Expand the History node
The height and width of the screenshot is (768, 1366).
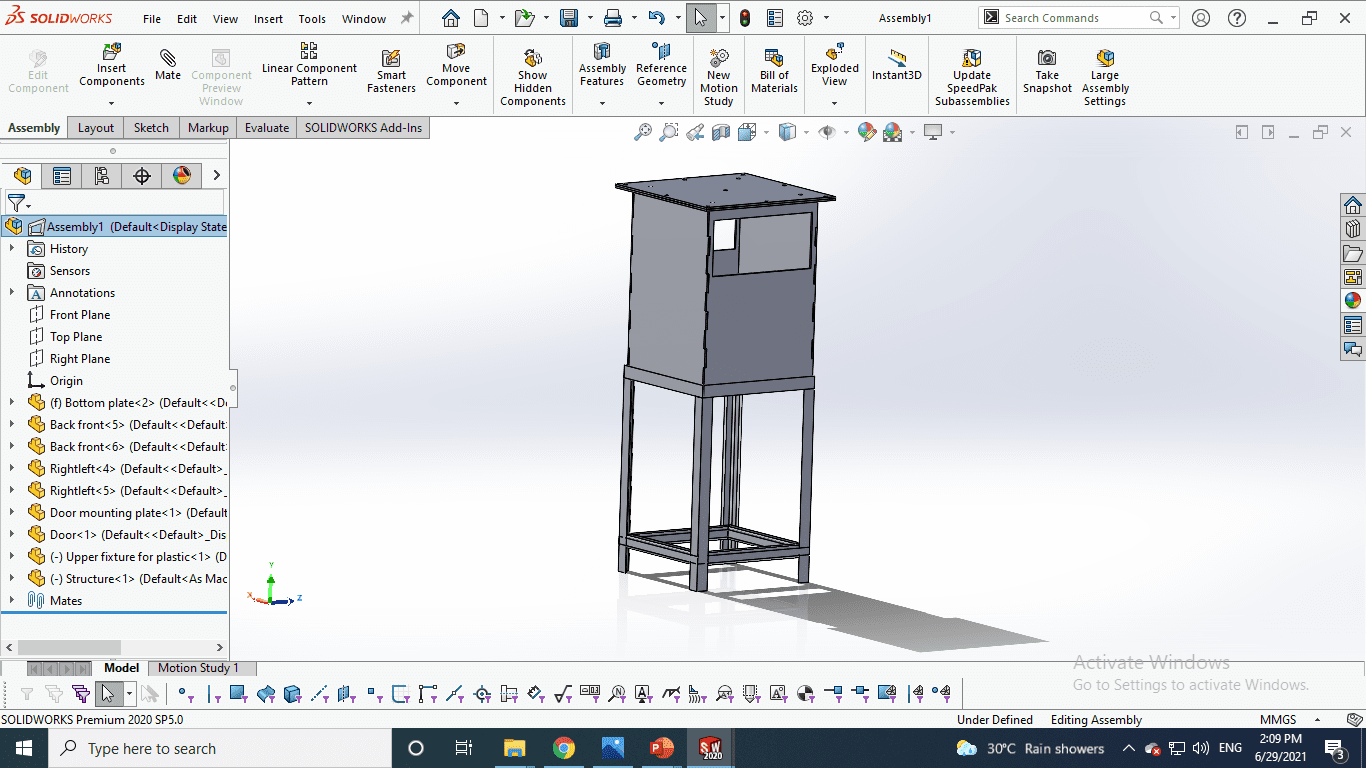coord(12,249)
